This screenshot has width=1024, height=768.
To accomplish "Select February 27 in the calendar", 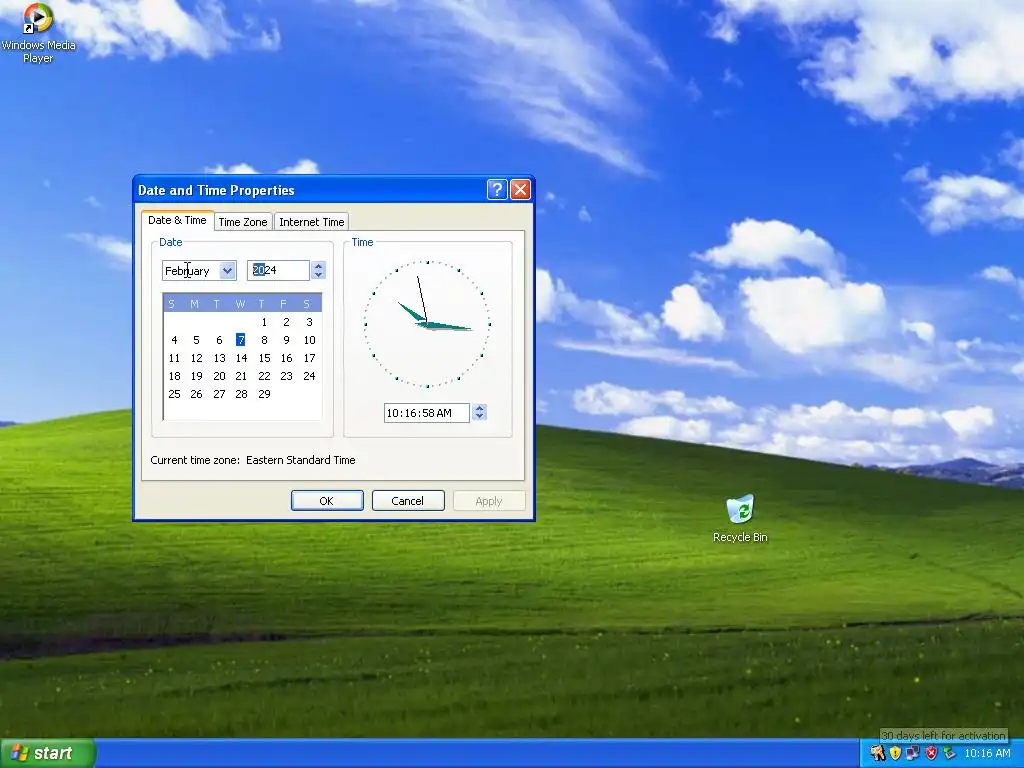I will pyautogui.click(x=219, y=394).
